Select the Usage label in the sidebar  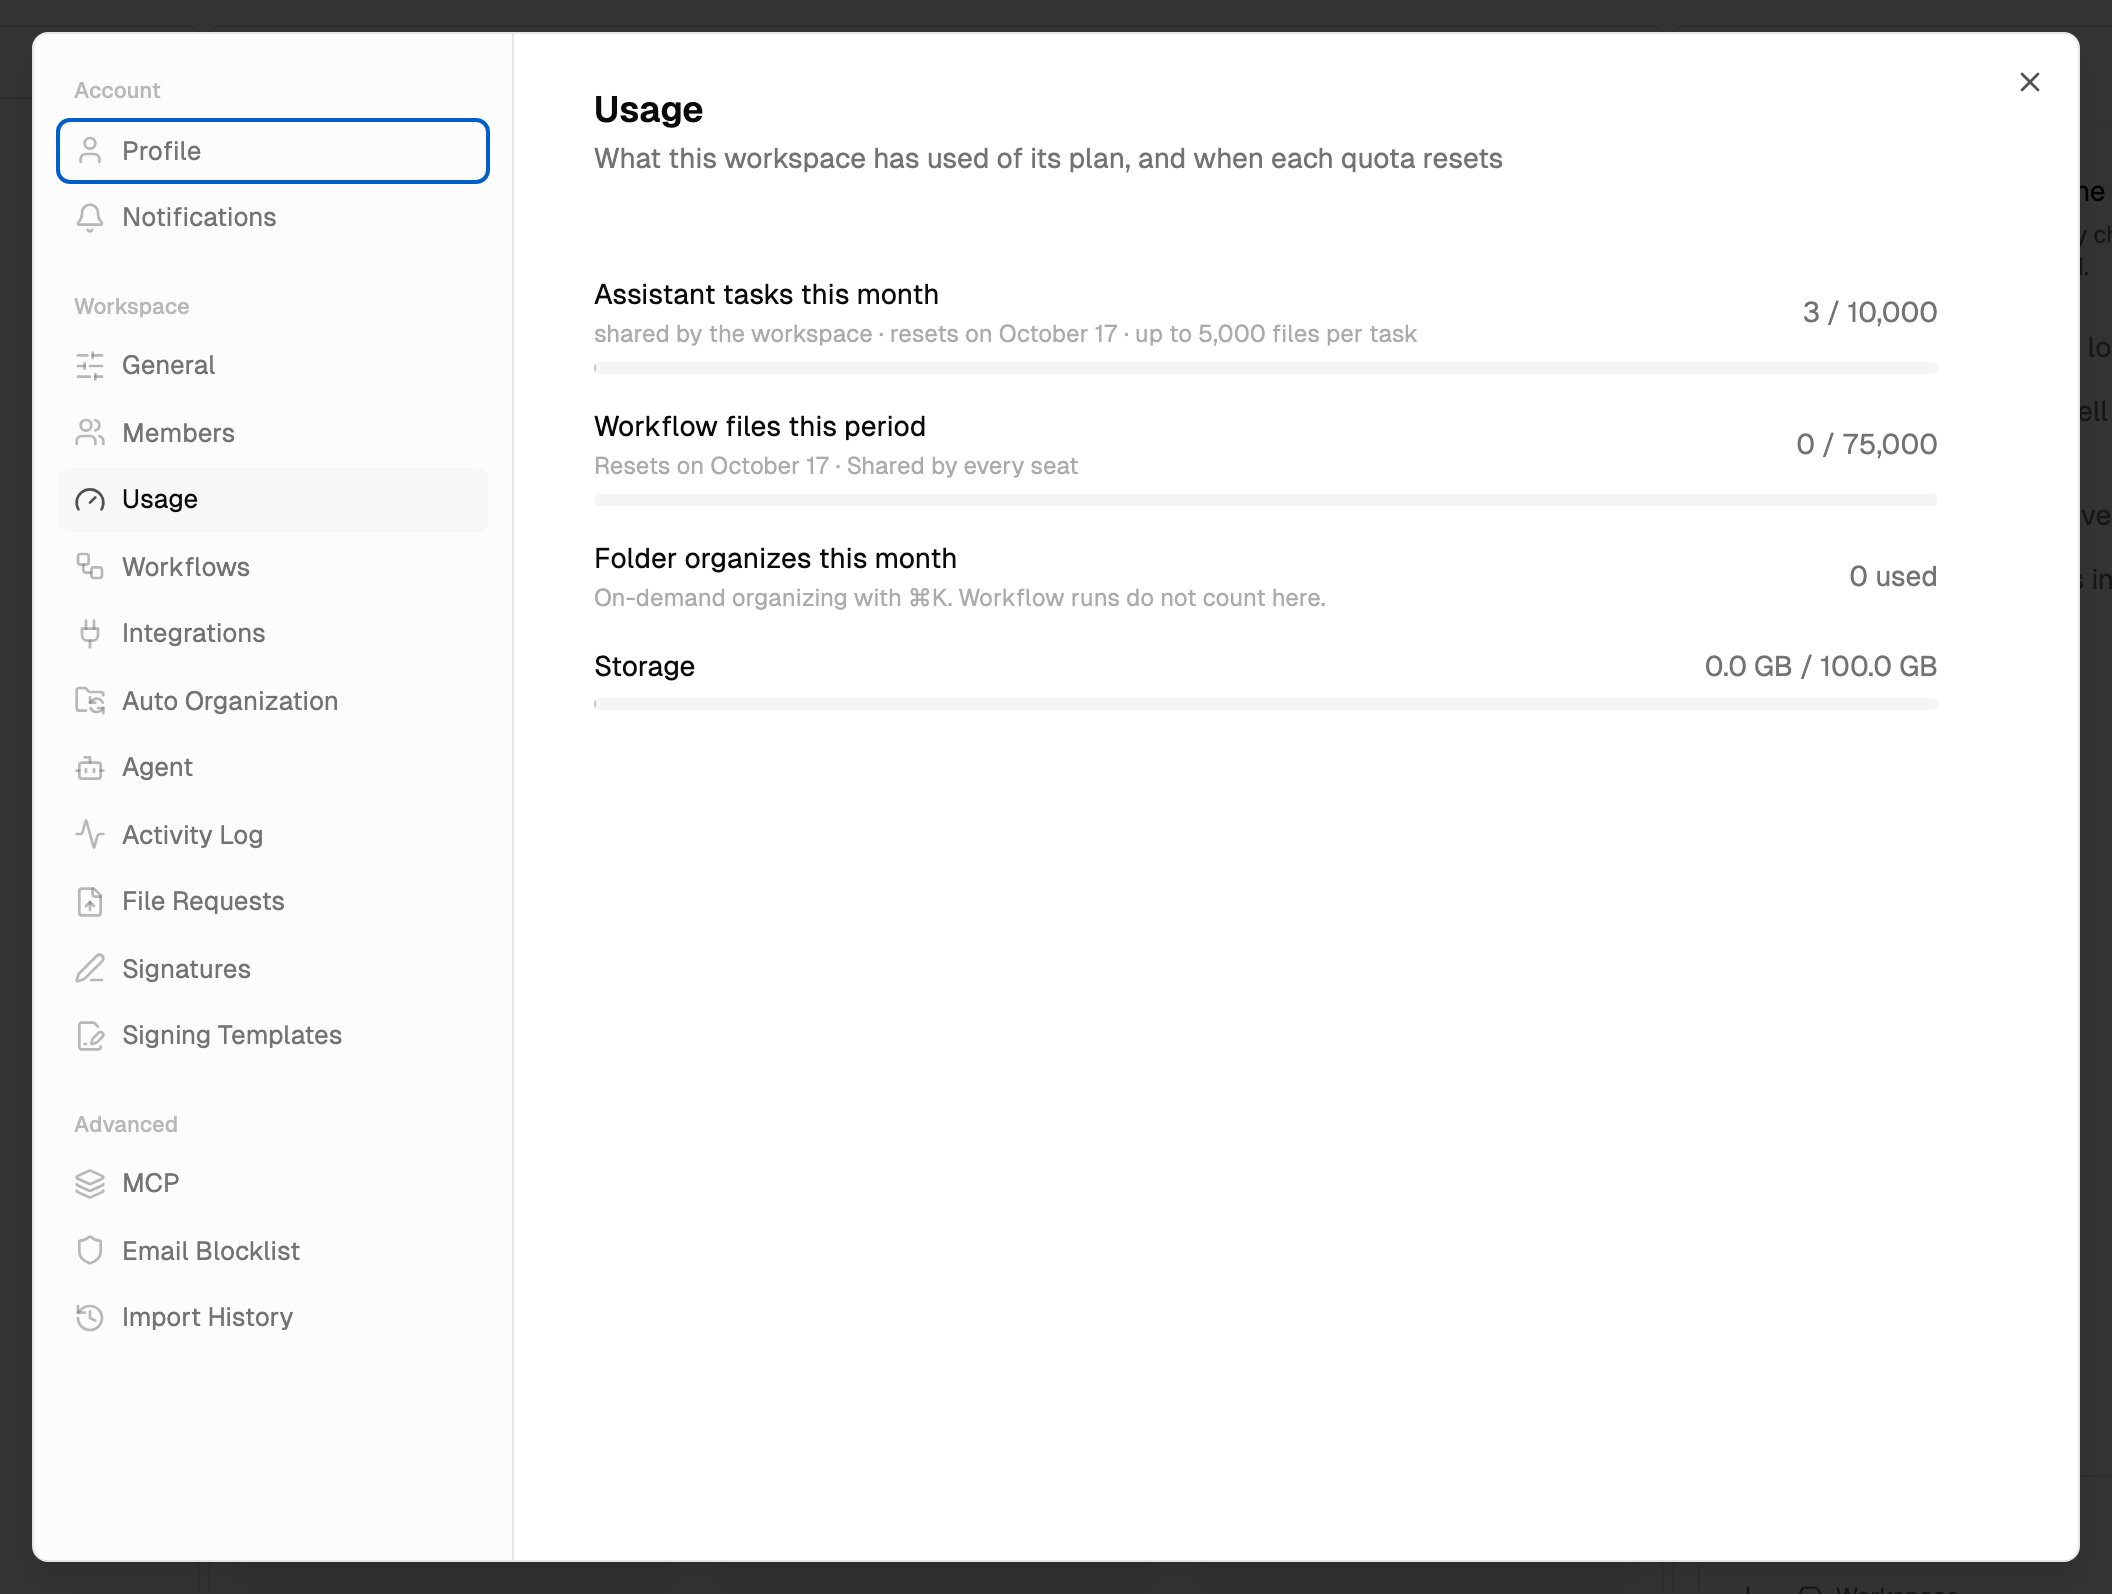coord(160,499)
